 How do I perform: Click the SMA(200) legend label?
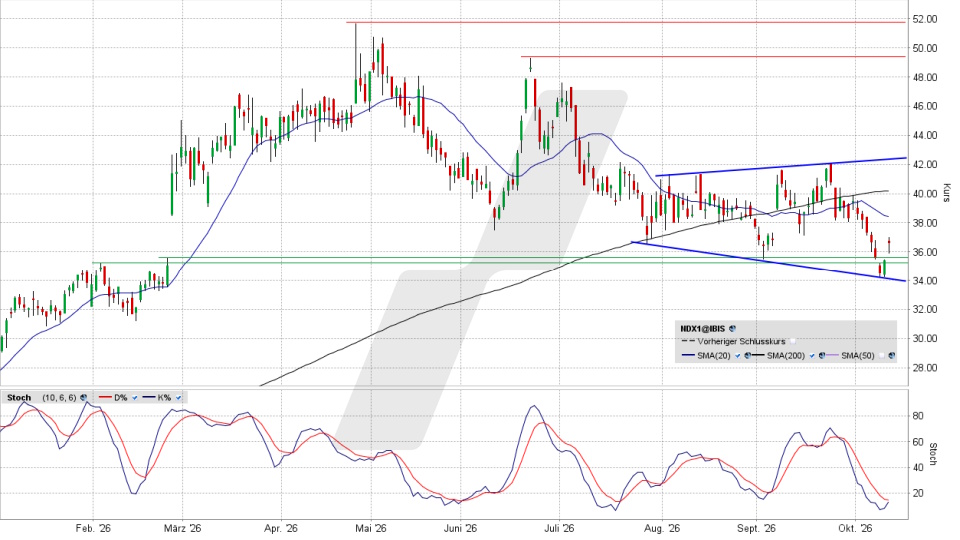(786, 355)
